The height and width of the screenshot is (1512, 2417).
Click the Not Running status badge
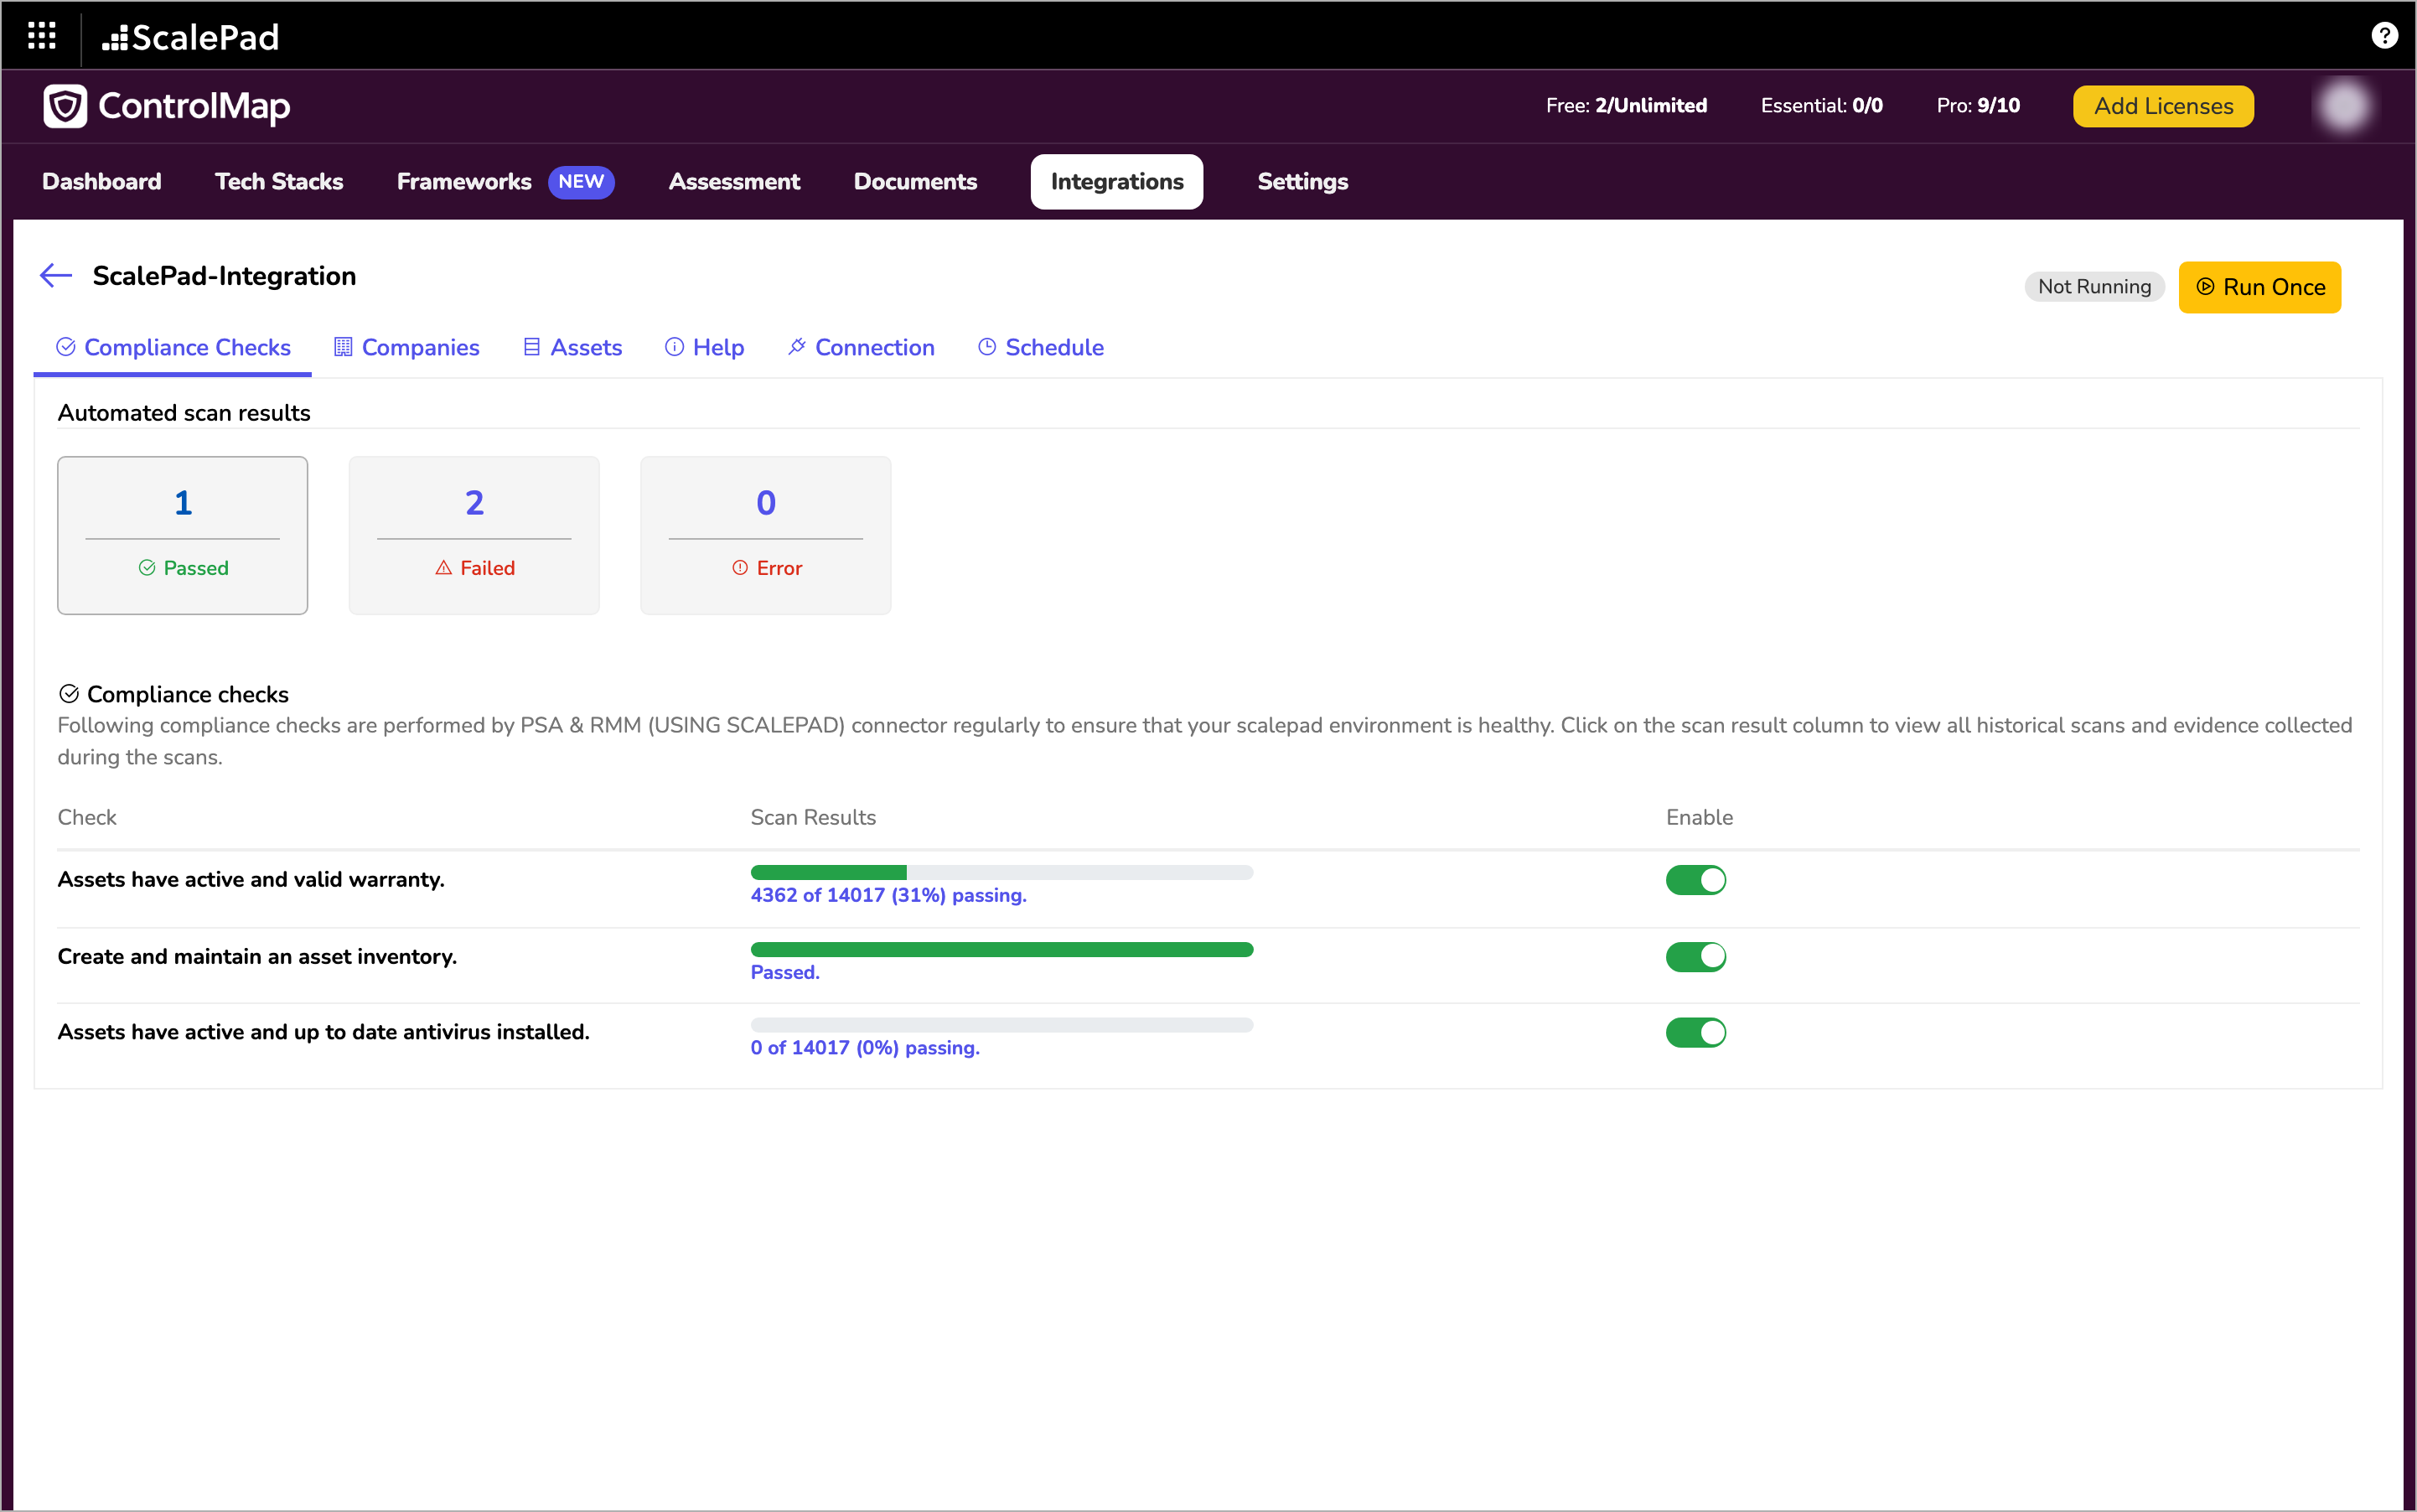point(2094,287)
